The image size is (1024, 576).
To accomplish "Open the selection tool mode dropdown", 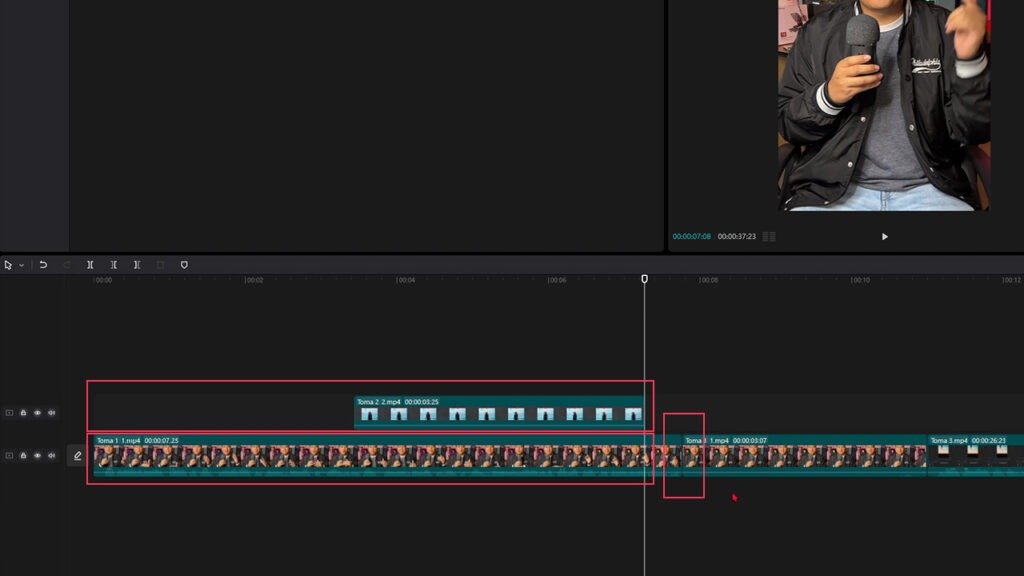I will point(22,265).
